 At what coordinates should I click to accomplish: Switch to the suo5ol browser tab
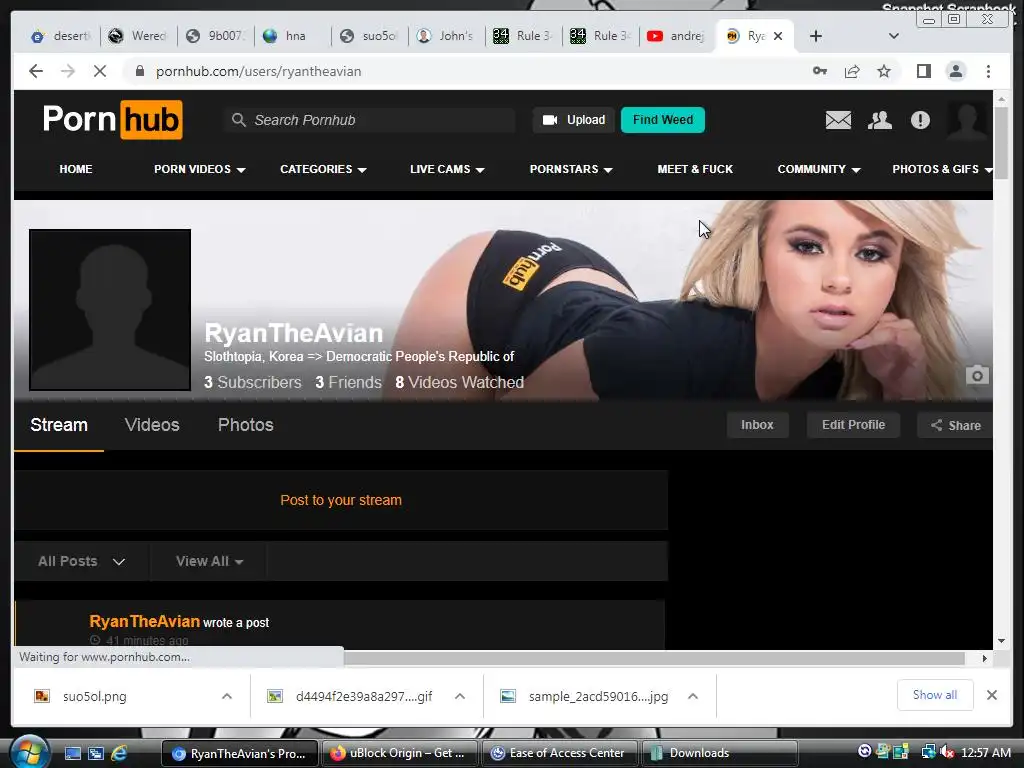point(369,36)
